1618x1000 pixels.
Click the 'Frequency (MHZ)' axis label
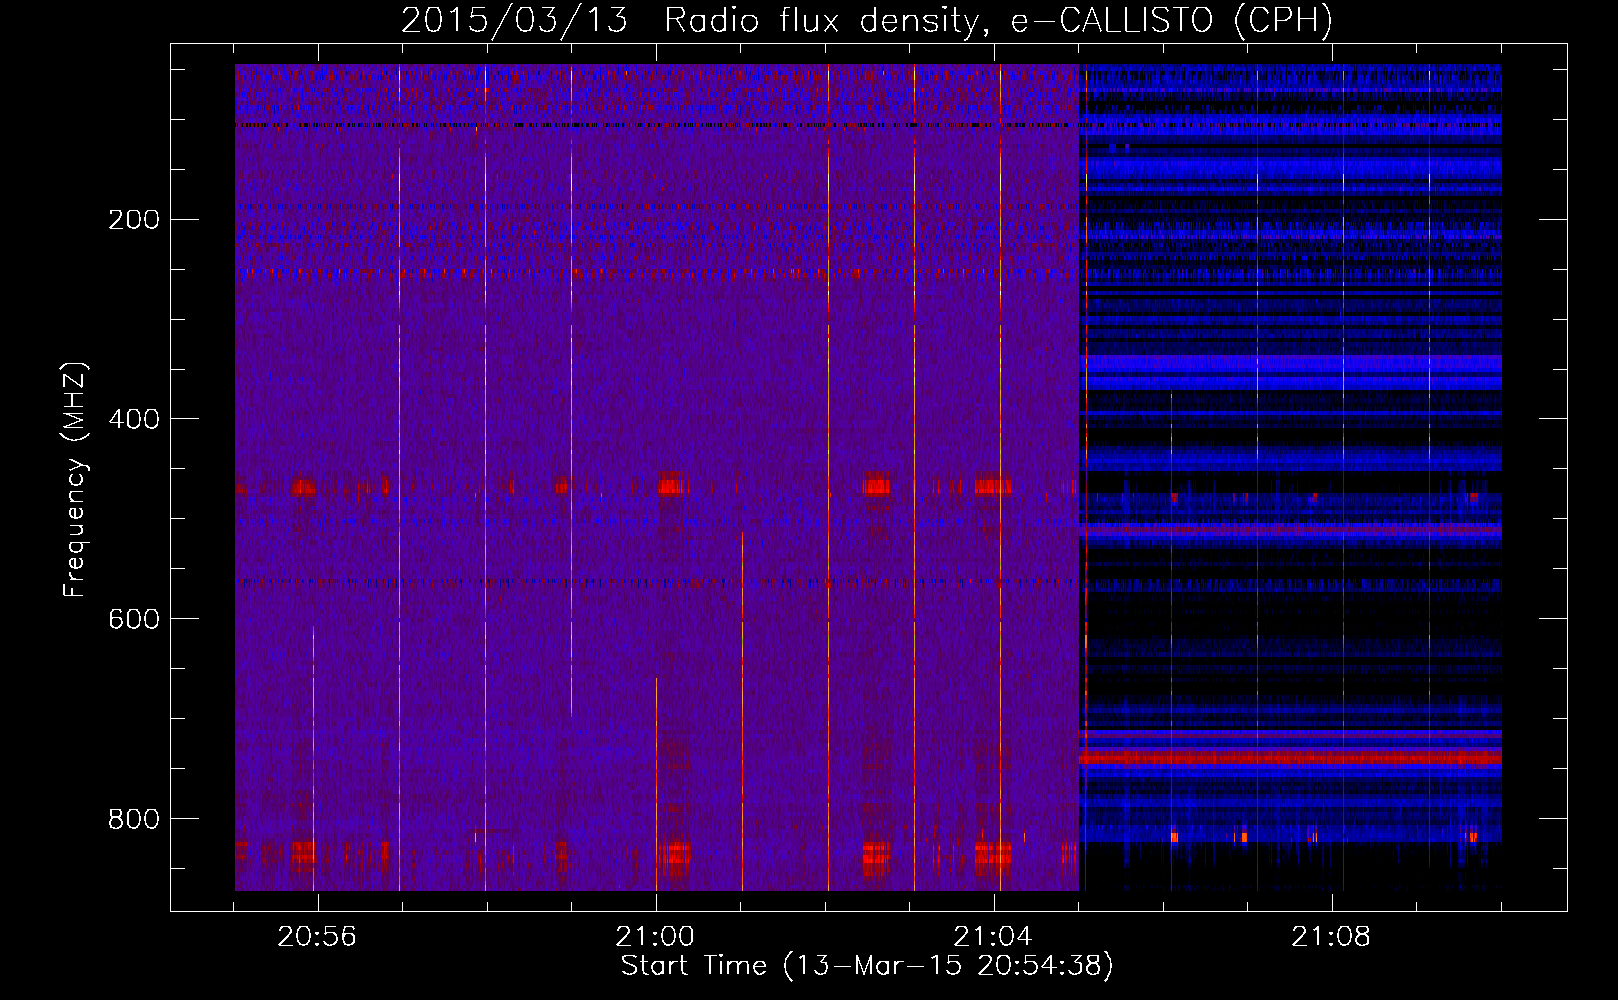76,480
